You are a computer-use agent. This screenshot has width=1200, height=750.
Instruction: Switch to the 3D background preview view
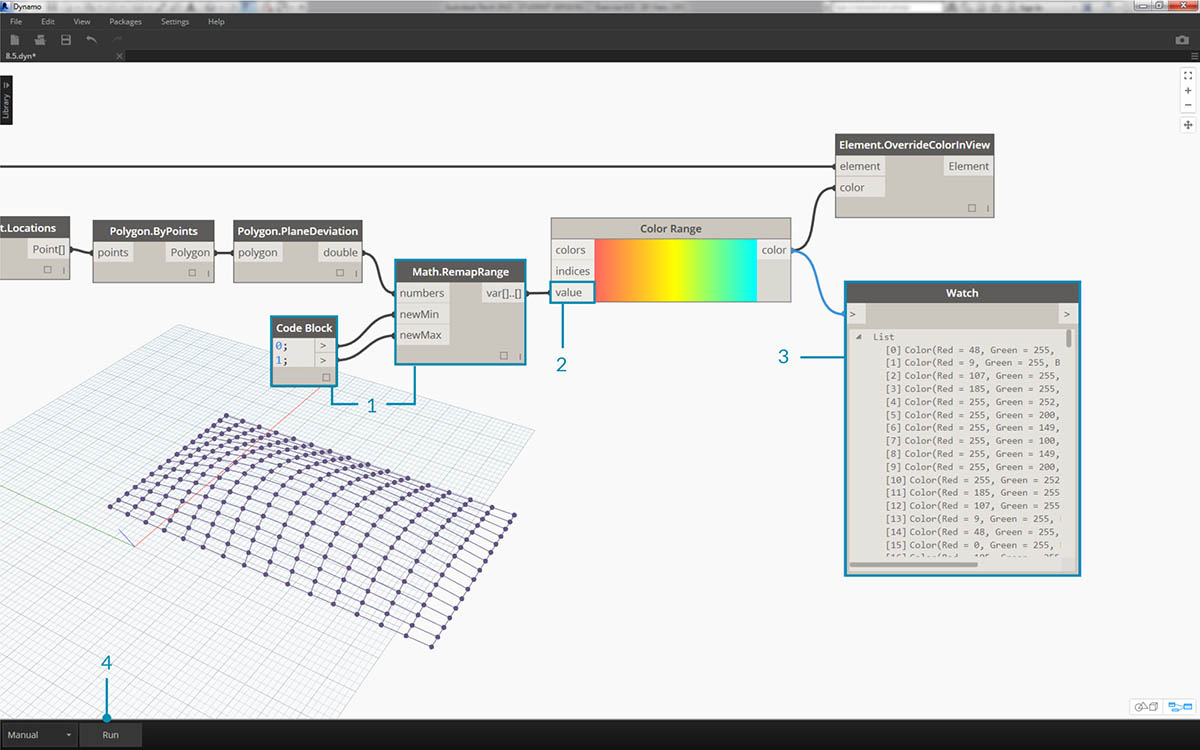click(x=1146, y=707)
